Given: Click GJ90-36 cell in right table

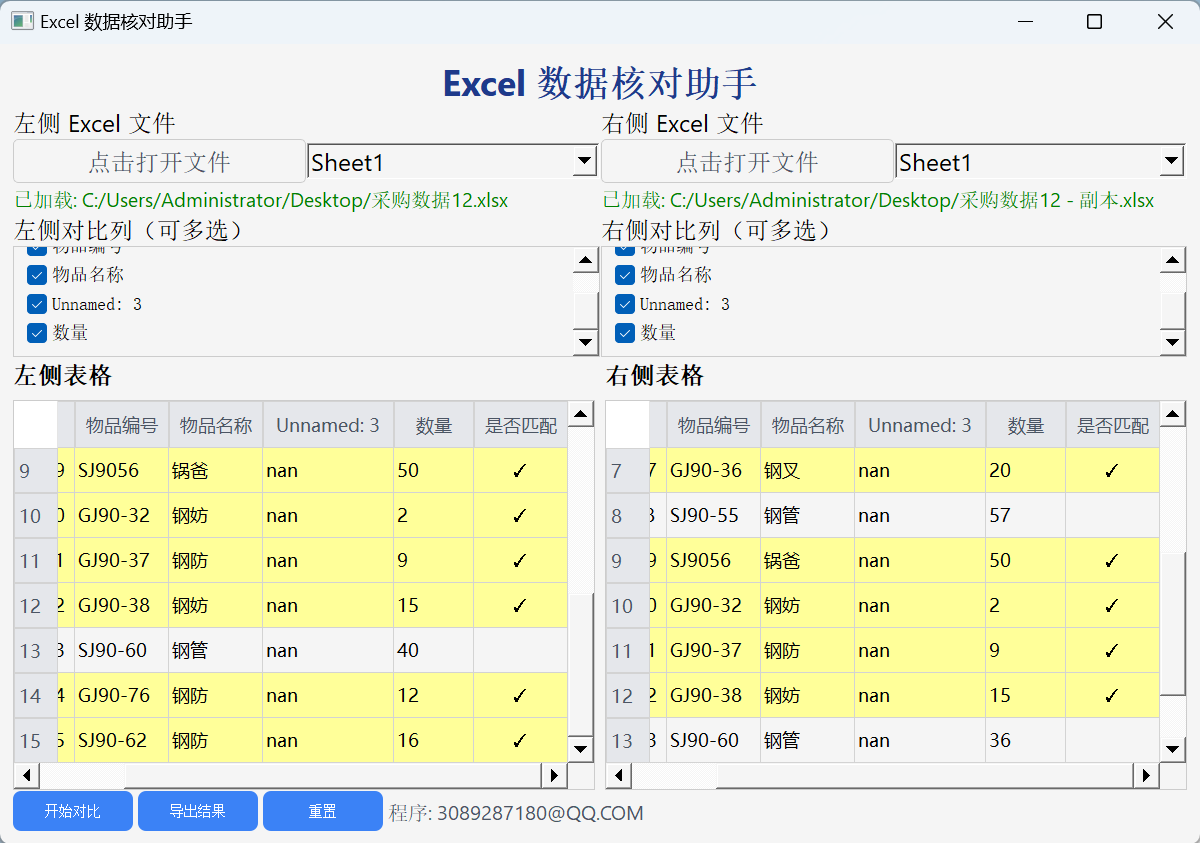Looking at the screenshot, I should pos(713,471).
